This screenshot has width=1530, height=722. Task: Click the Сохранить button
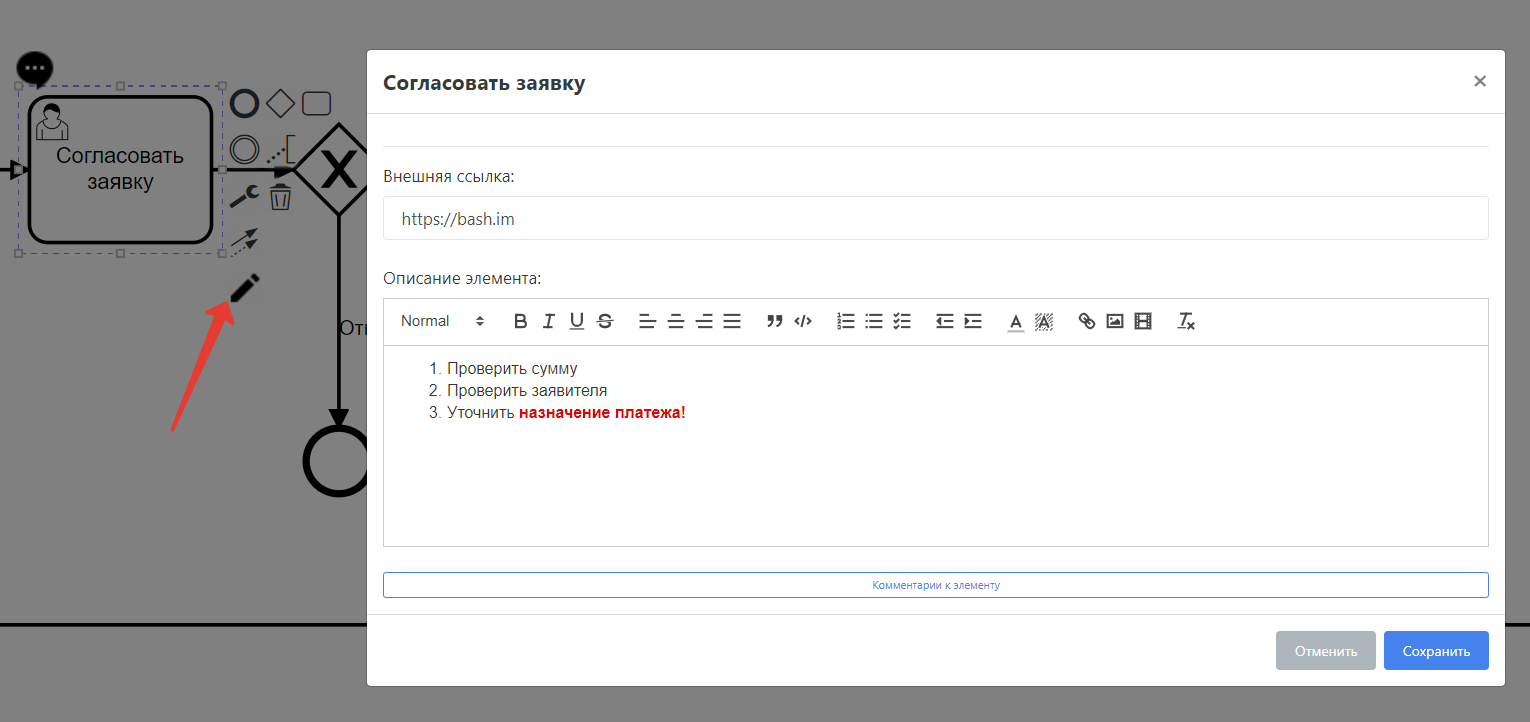pyautogui.click(x=1436, y=651)
